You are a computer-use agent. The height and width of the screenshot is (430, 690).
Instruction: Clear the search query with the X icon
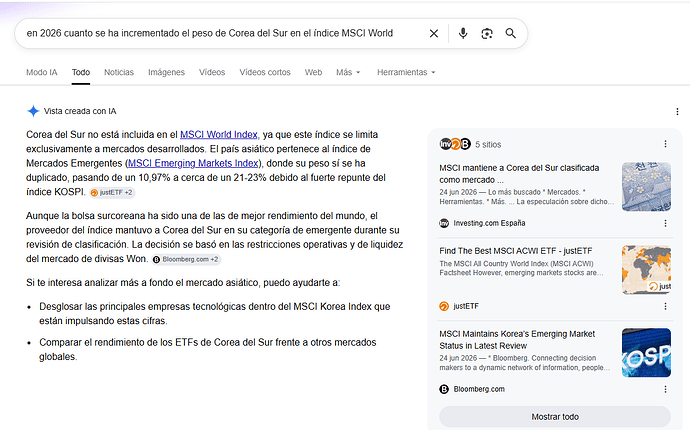[433, 33]
